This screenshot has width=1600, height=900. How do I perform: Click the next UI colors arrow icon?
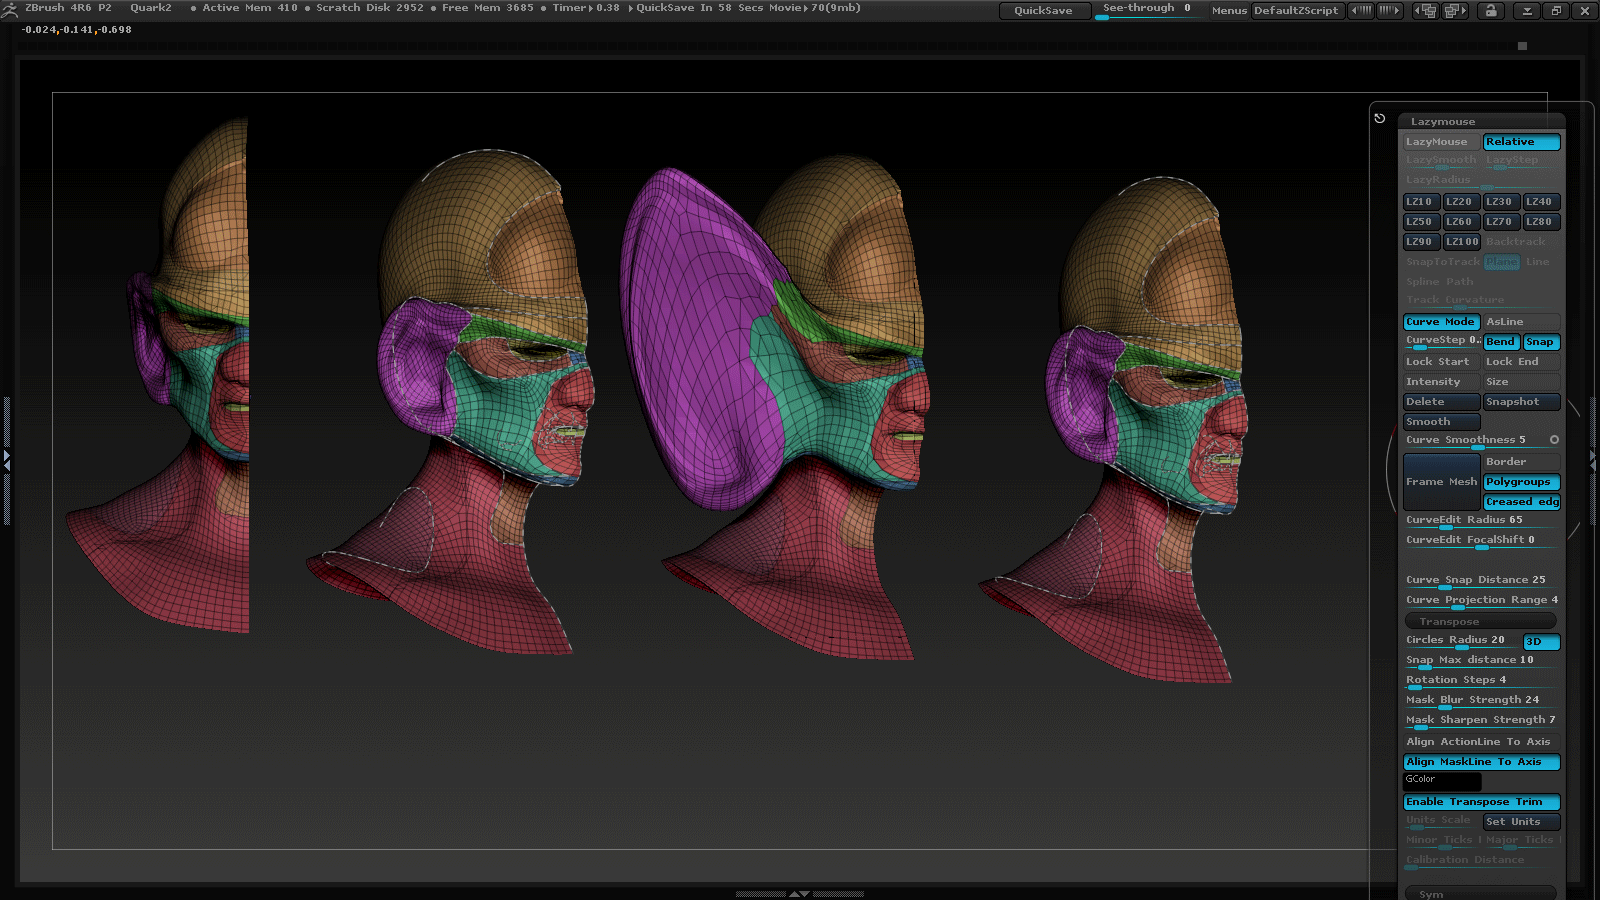[x=1389, y=11]
